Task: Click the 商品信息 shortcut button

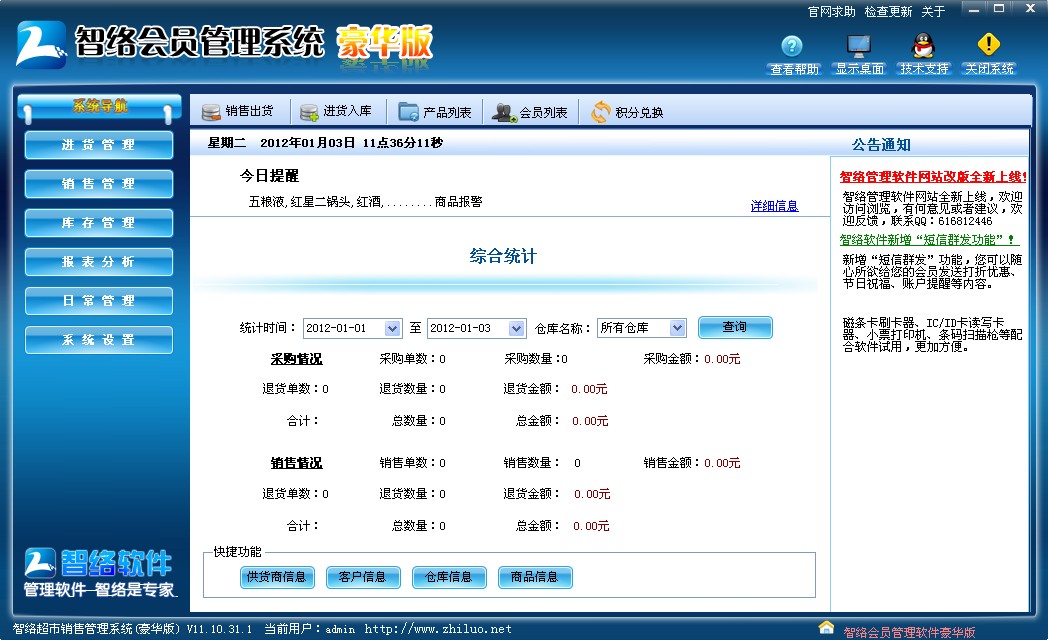Action: coord(535,577)
